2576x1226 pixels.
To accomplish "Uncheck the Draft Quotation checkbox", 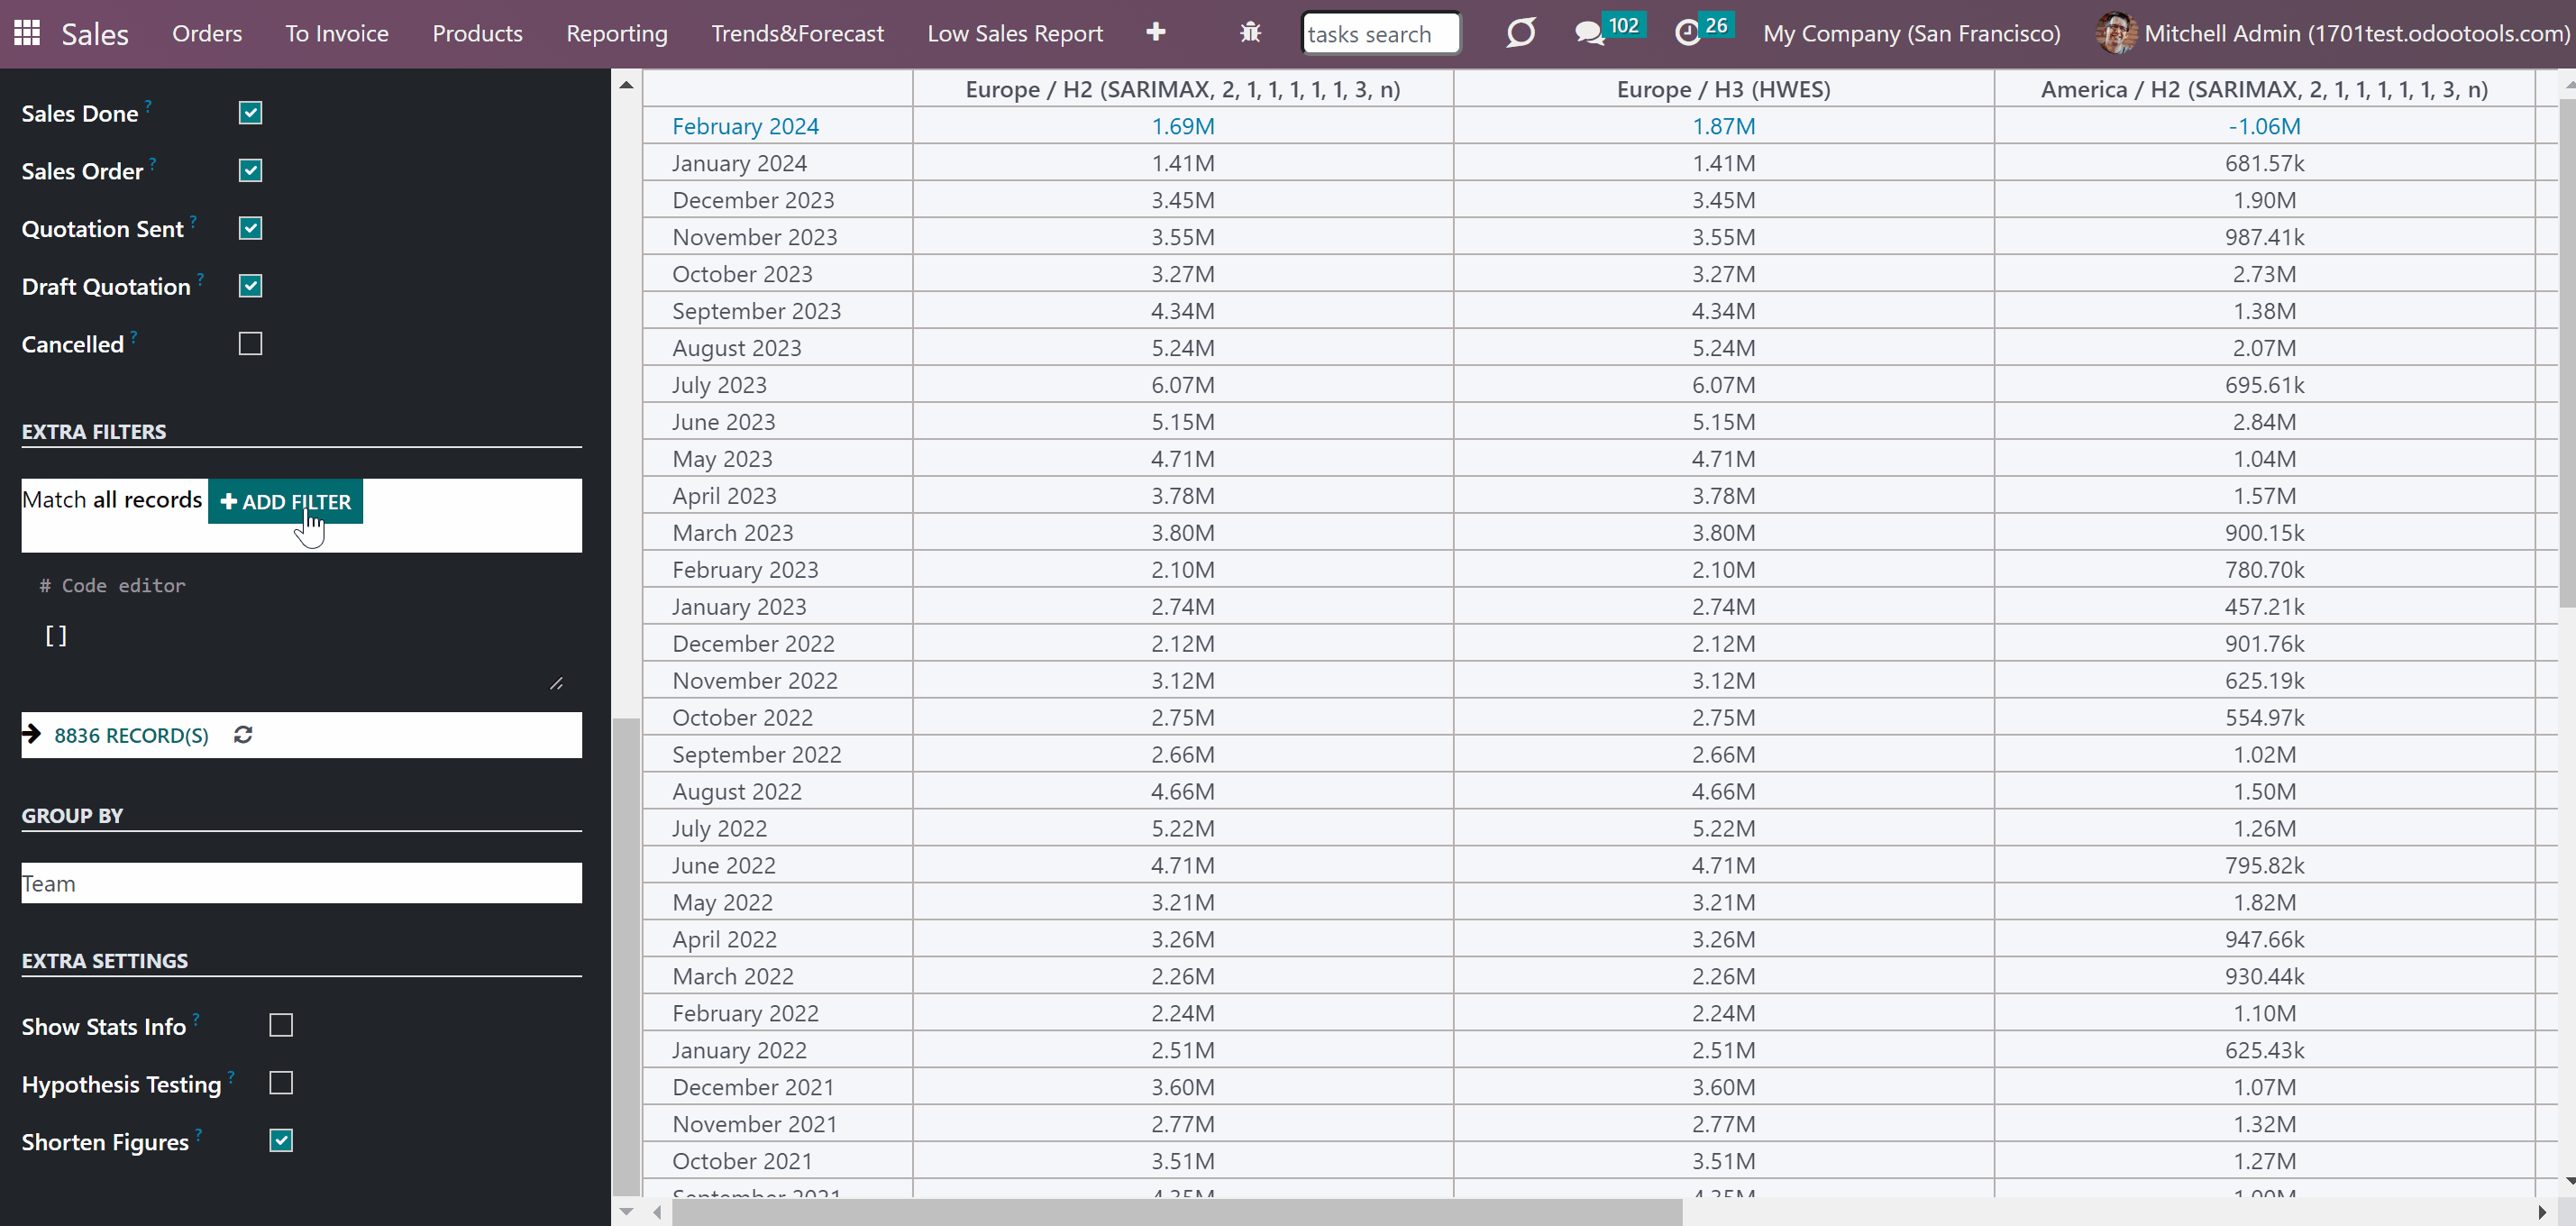I will click(250, 286).
